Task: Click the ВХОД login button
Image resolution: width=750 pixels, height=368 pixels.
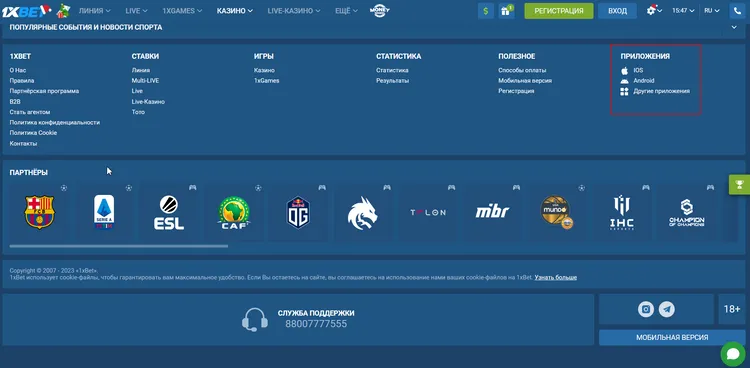Action: click(618, 11)
